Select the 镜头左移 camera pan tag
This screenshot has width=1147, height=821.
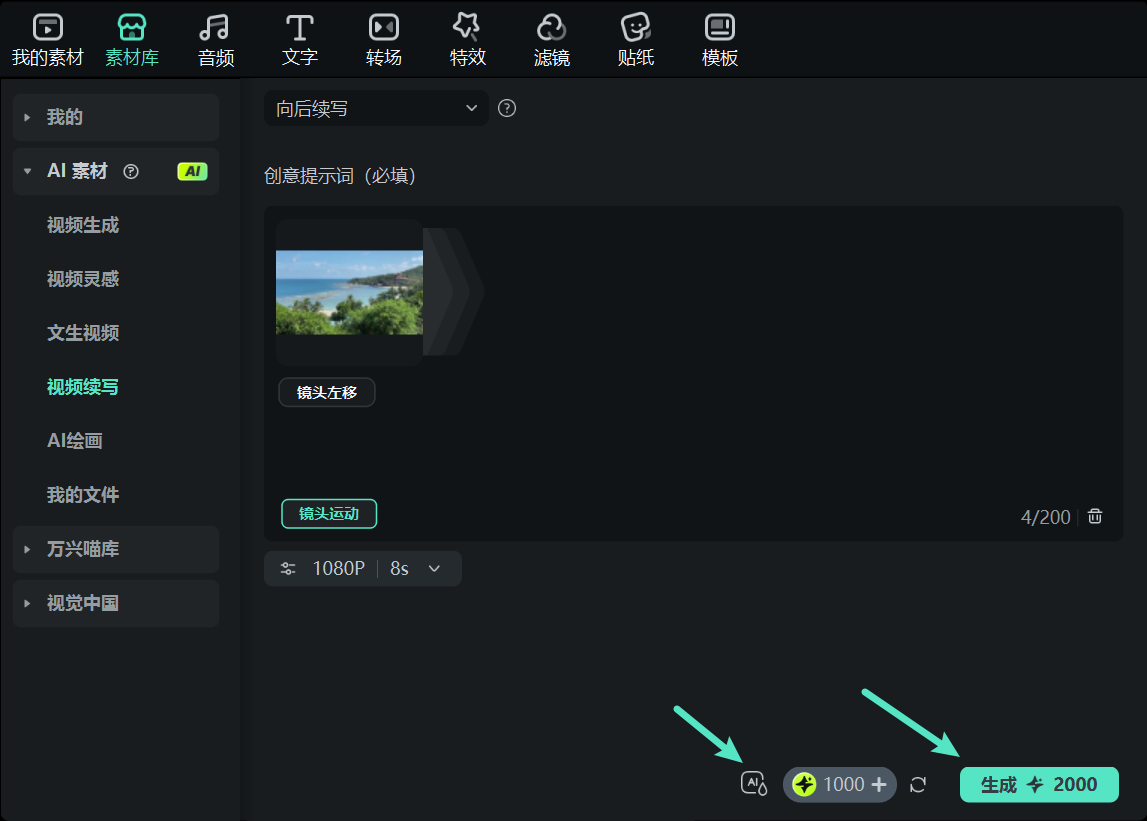point(326,392)
